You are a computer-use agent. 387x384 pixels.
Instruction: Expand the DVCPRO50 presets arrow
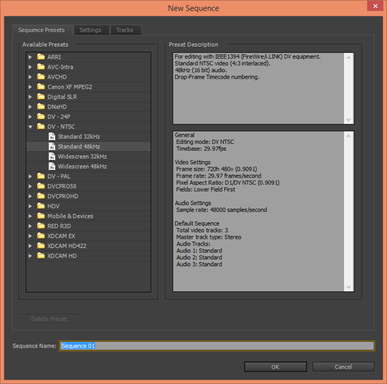[30, 186]
